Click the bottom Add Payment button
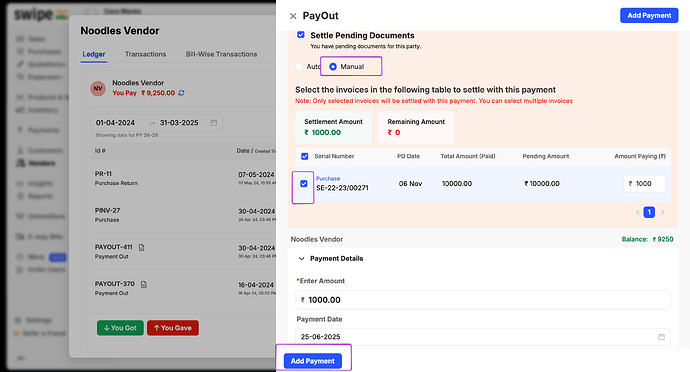 coord(312,361)
